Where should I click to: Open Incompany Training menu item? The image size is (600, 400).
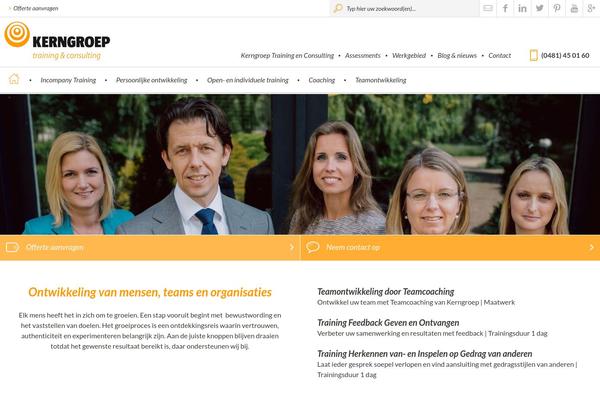[68, 80]
